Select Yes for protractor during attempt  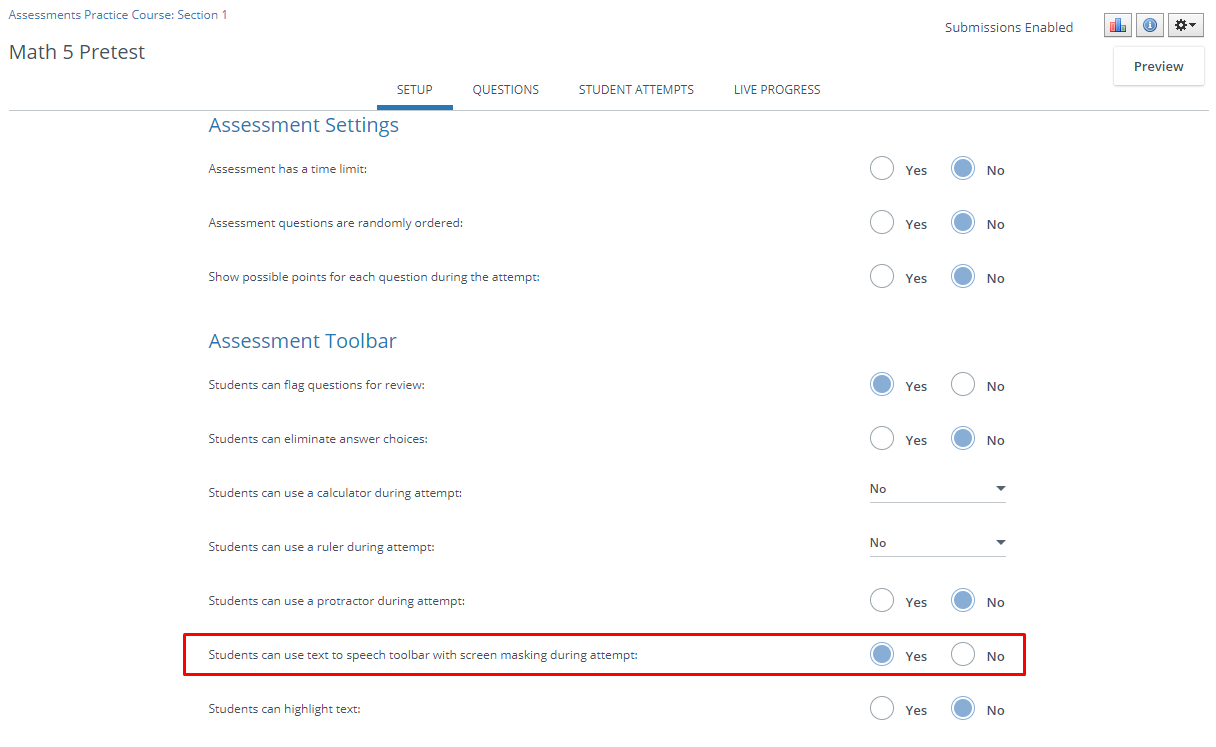(882, 601)
